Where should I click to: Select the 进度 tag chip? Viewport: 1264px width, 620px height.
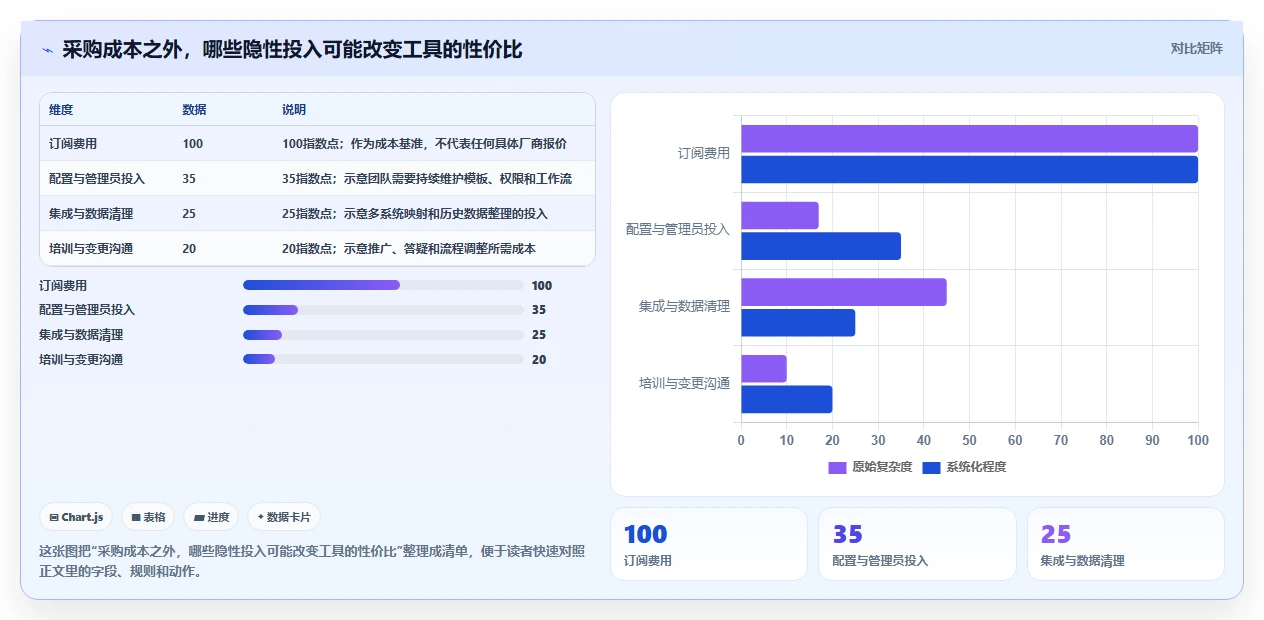(x=211, y=517)
